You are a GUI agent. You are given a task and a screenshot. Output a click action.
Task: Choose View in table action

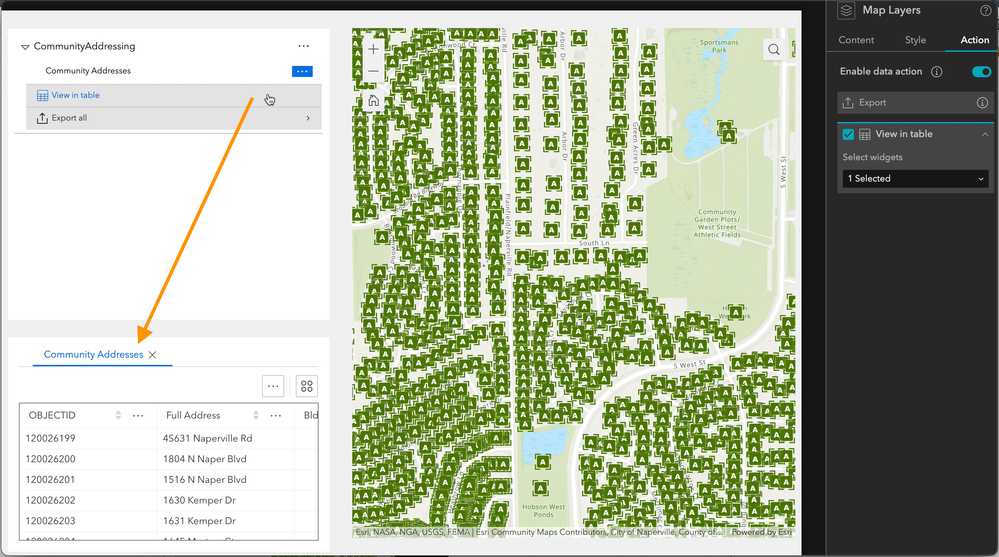tap(173, 96)
